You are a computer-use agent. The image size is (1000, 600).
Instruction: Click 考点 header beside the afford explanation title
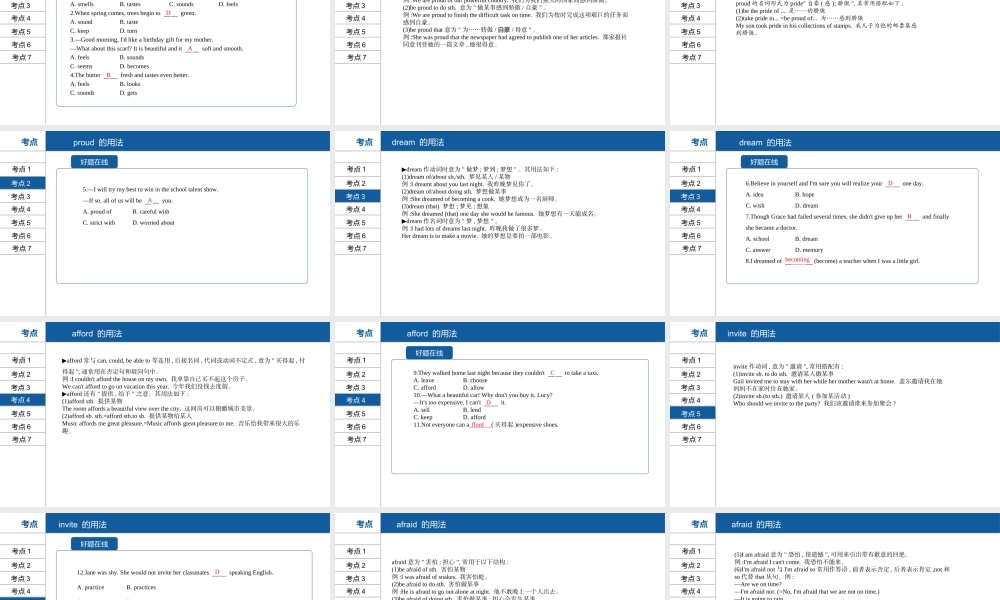click(x=29, y=333)
